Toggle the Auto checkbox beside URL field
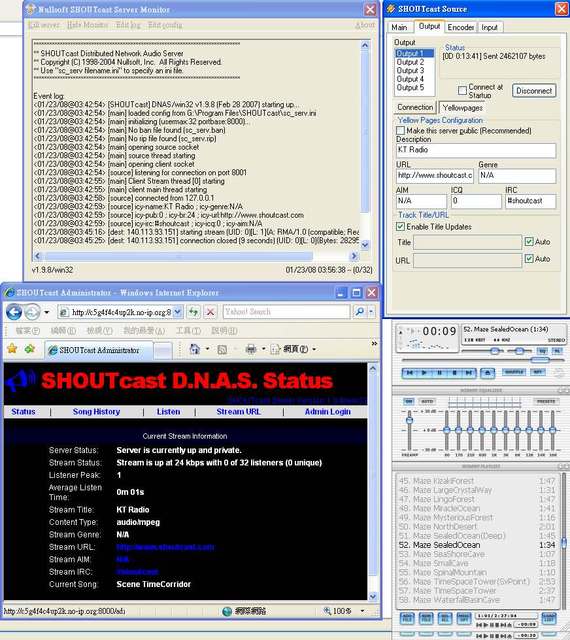This screenshot has width=570, height=640. pyautogui.click(x=529, y=259)
